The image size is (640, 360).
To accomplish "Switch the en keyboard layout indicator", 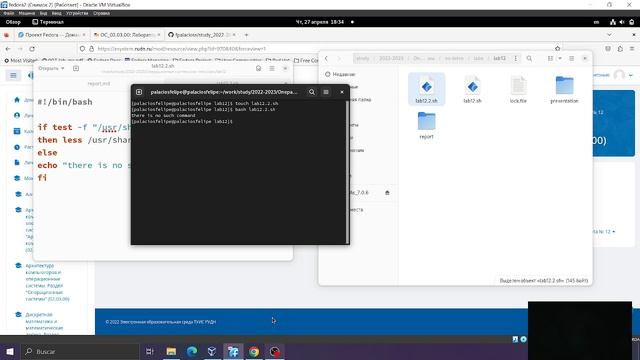I will [596, 22].
